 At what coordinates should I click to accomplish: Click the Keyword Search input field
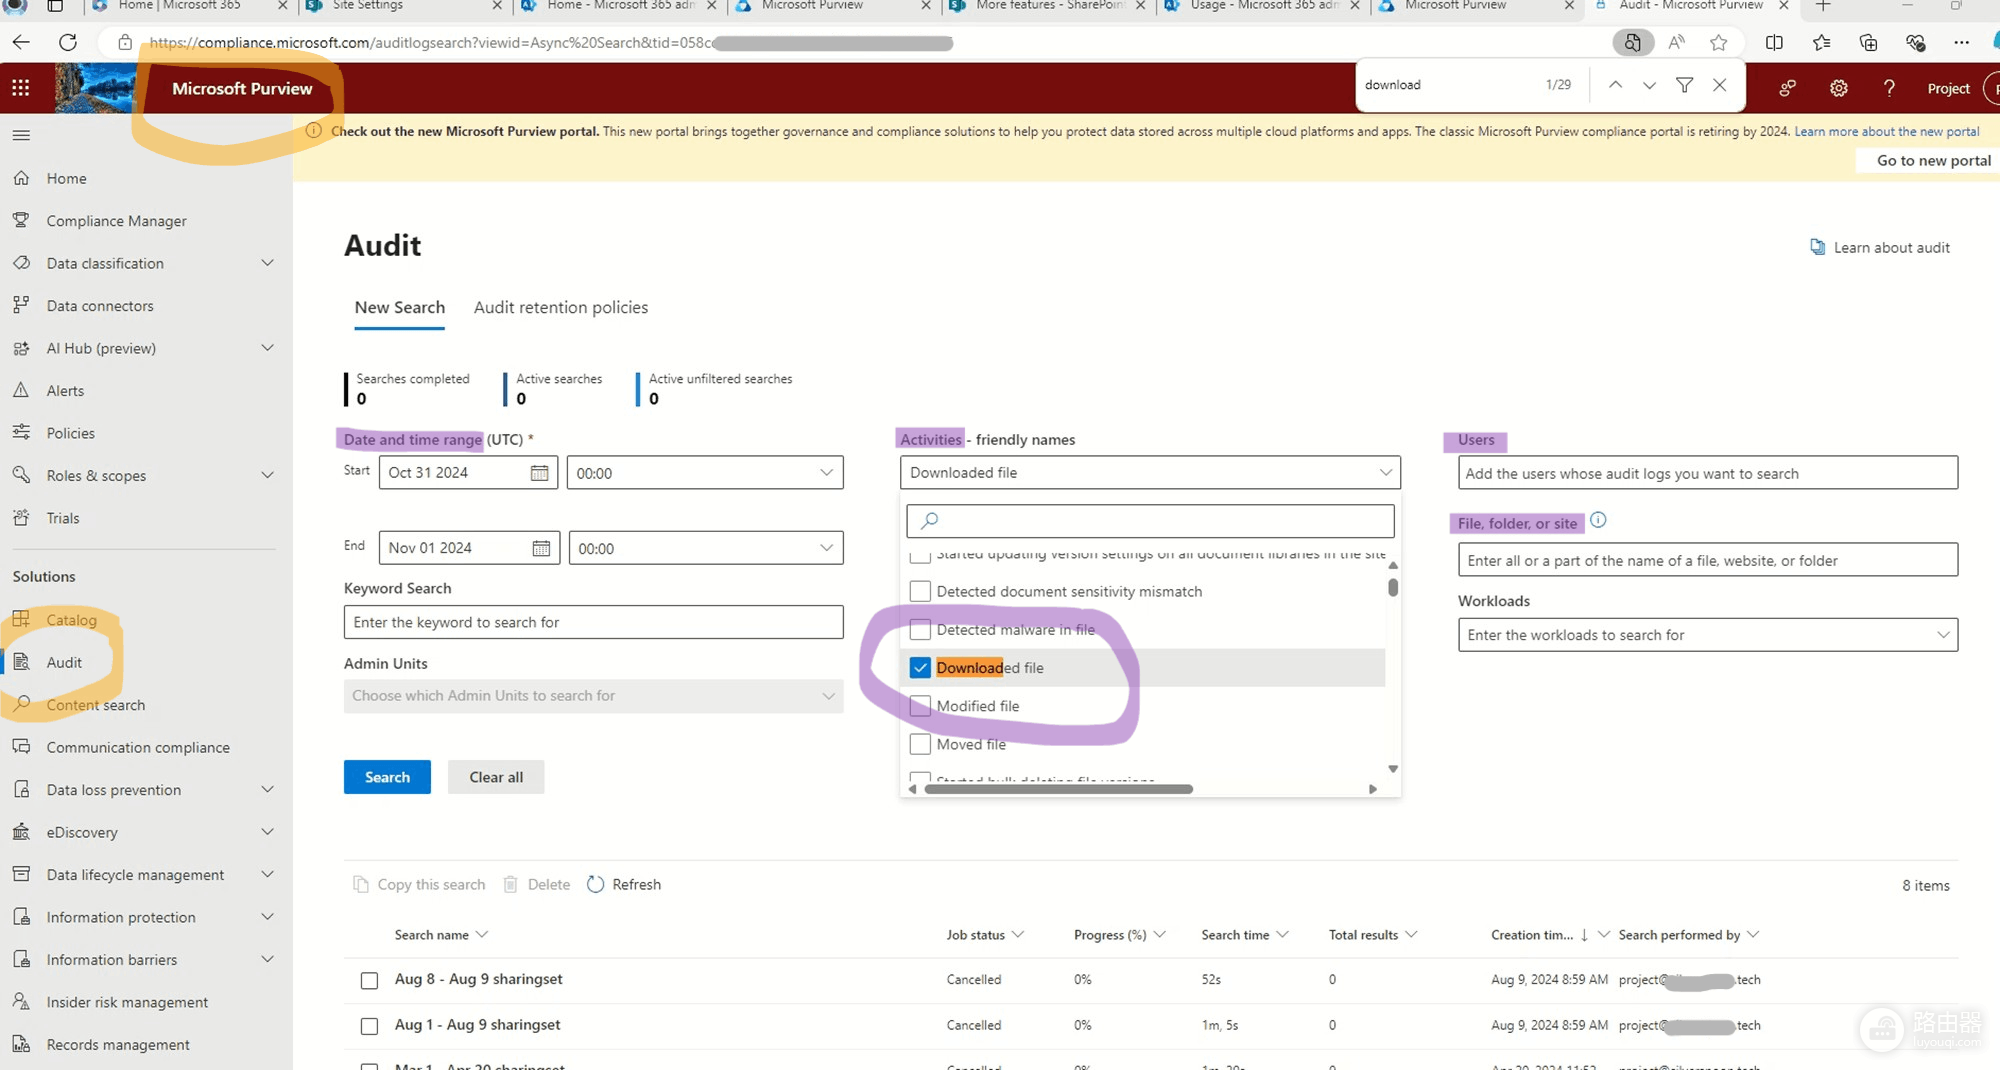(593, 622)
